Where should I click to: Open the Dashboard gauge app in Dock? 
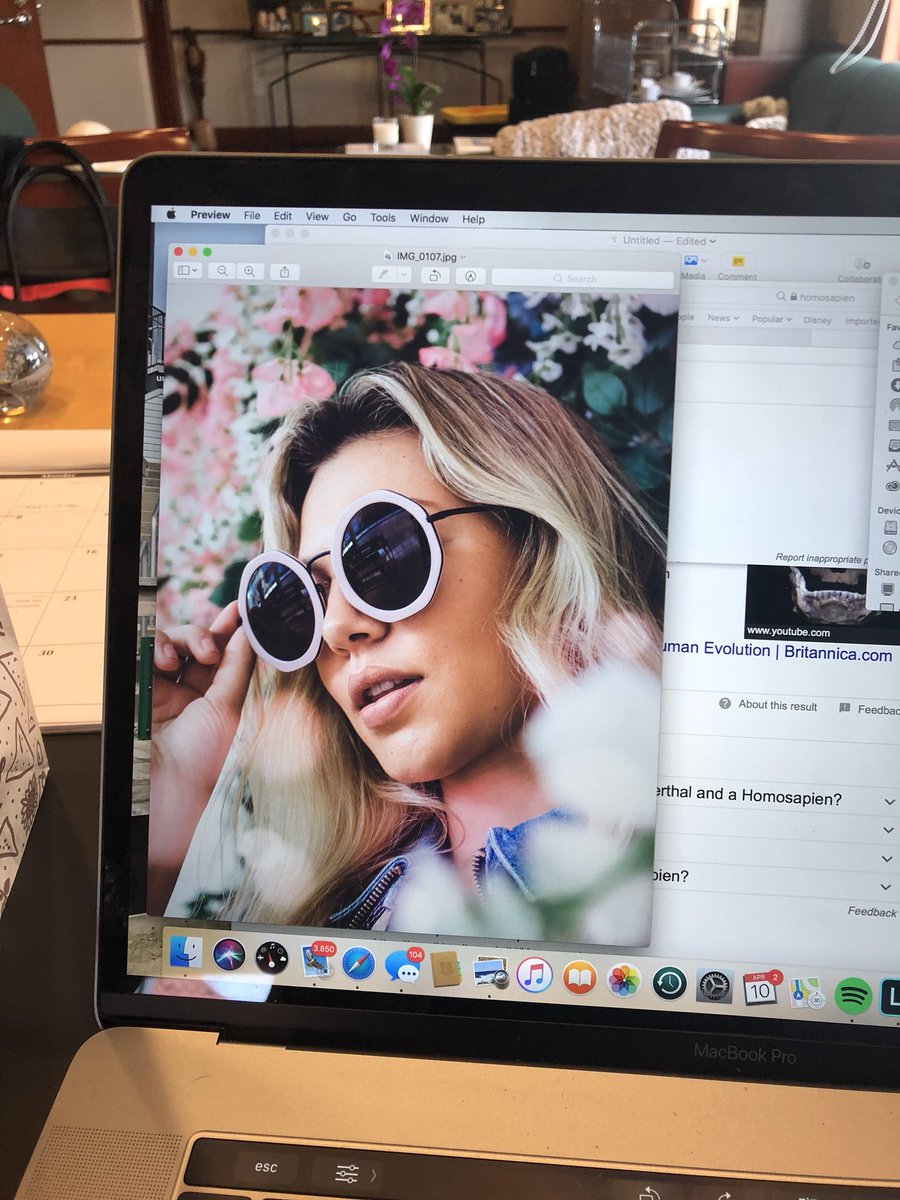(271, 958)
